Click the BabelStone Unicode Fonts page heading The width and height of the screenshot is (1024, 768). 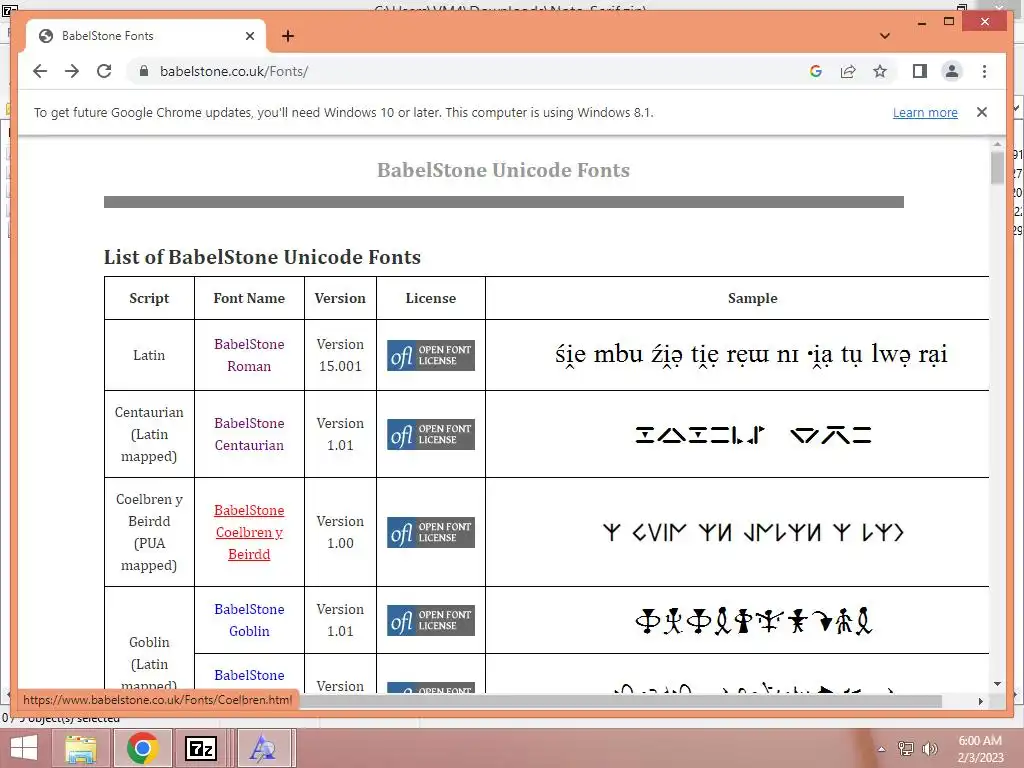pyautogui.click(x=504, y=170)
